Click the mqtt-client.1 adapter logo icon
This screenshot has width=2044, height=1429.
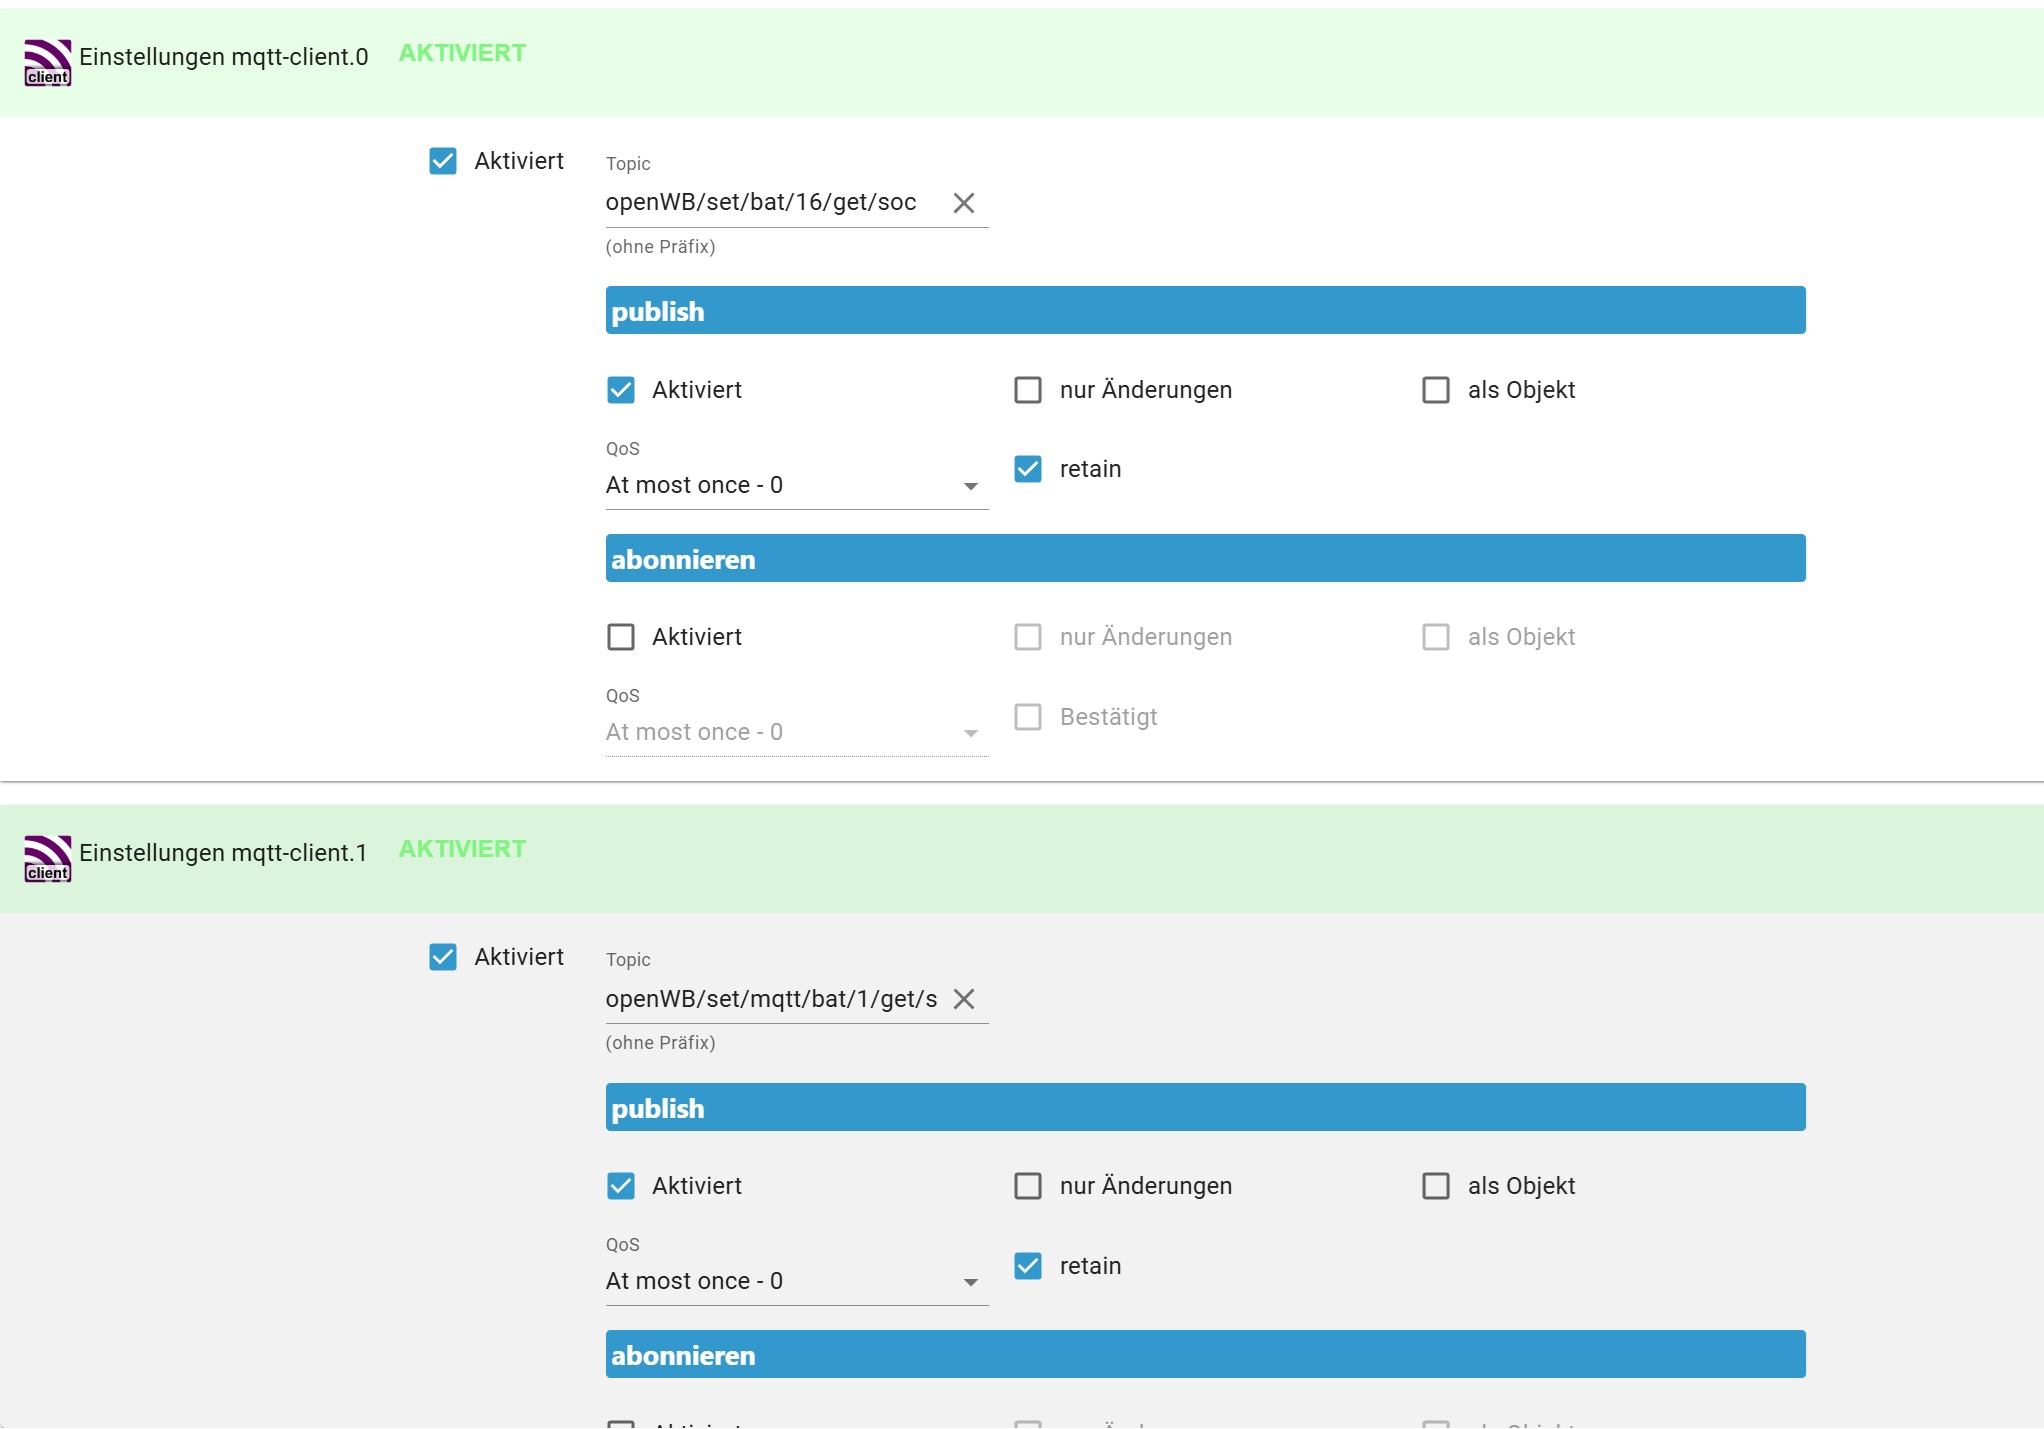[x=47, y=858]
